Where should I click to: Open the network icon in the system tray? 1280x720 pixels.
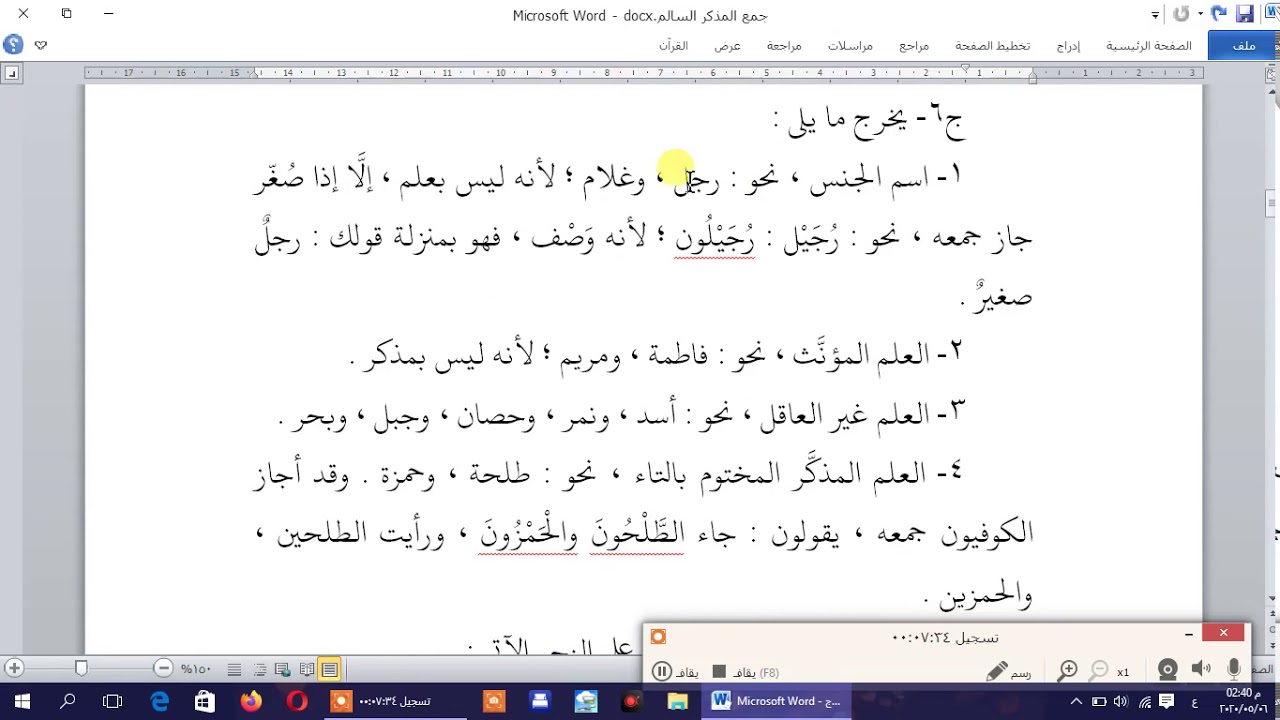tap(1145, 702)
